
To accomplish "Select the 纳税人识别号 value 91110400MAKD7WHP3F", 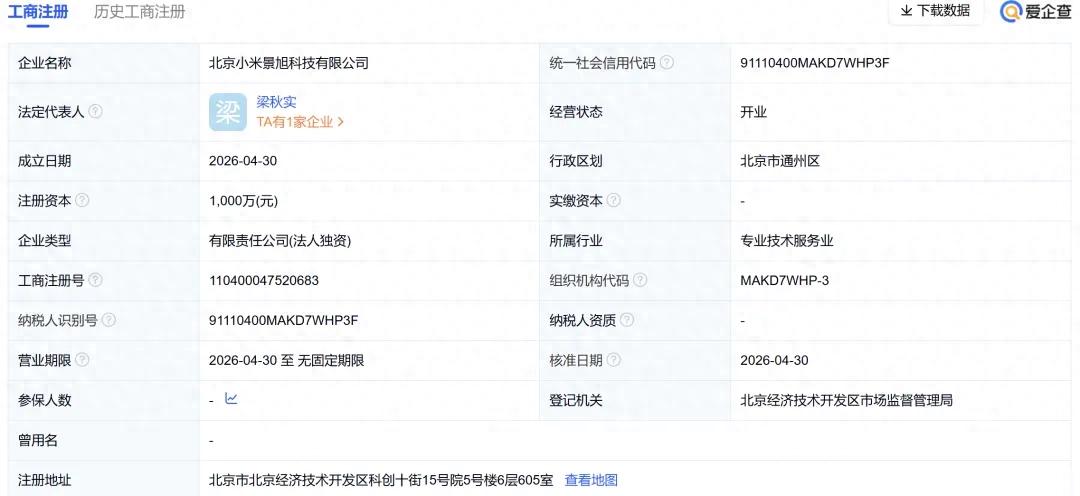I will click(284, 320).
